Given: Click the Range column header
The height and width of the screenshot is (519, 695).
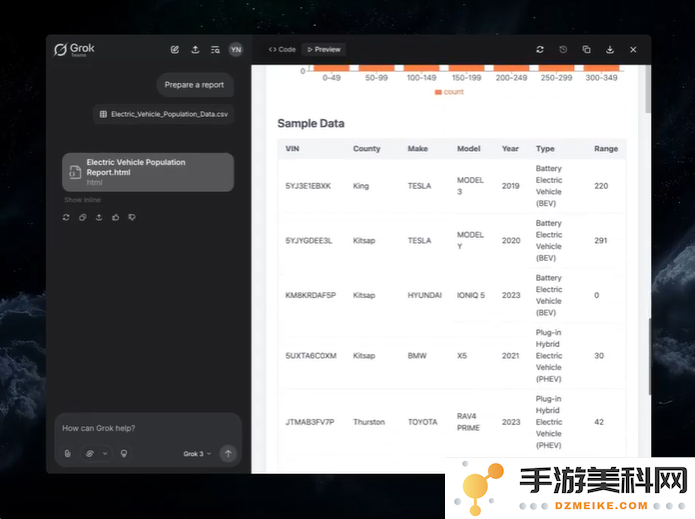Looking at the screenshot, I should click(x=606, y=148).
